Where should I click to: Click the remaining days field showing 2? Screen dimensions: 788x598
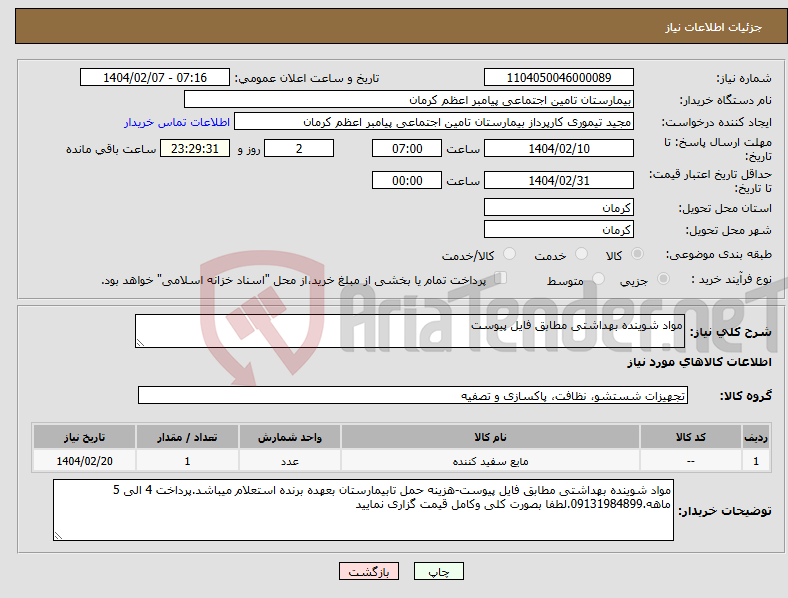[299, 148]
